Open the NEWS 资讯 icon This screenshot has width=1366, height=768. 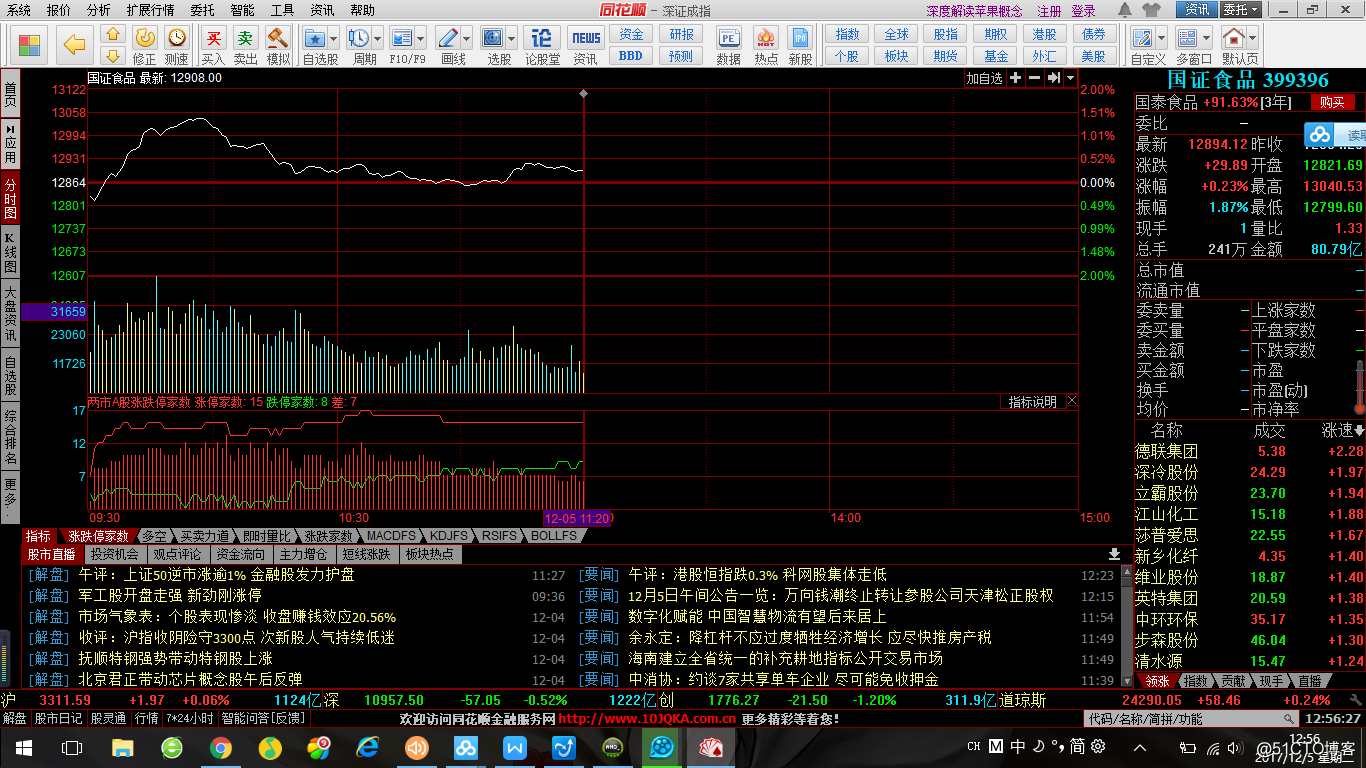586,38
